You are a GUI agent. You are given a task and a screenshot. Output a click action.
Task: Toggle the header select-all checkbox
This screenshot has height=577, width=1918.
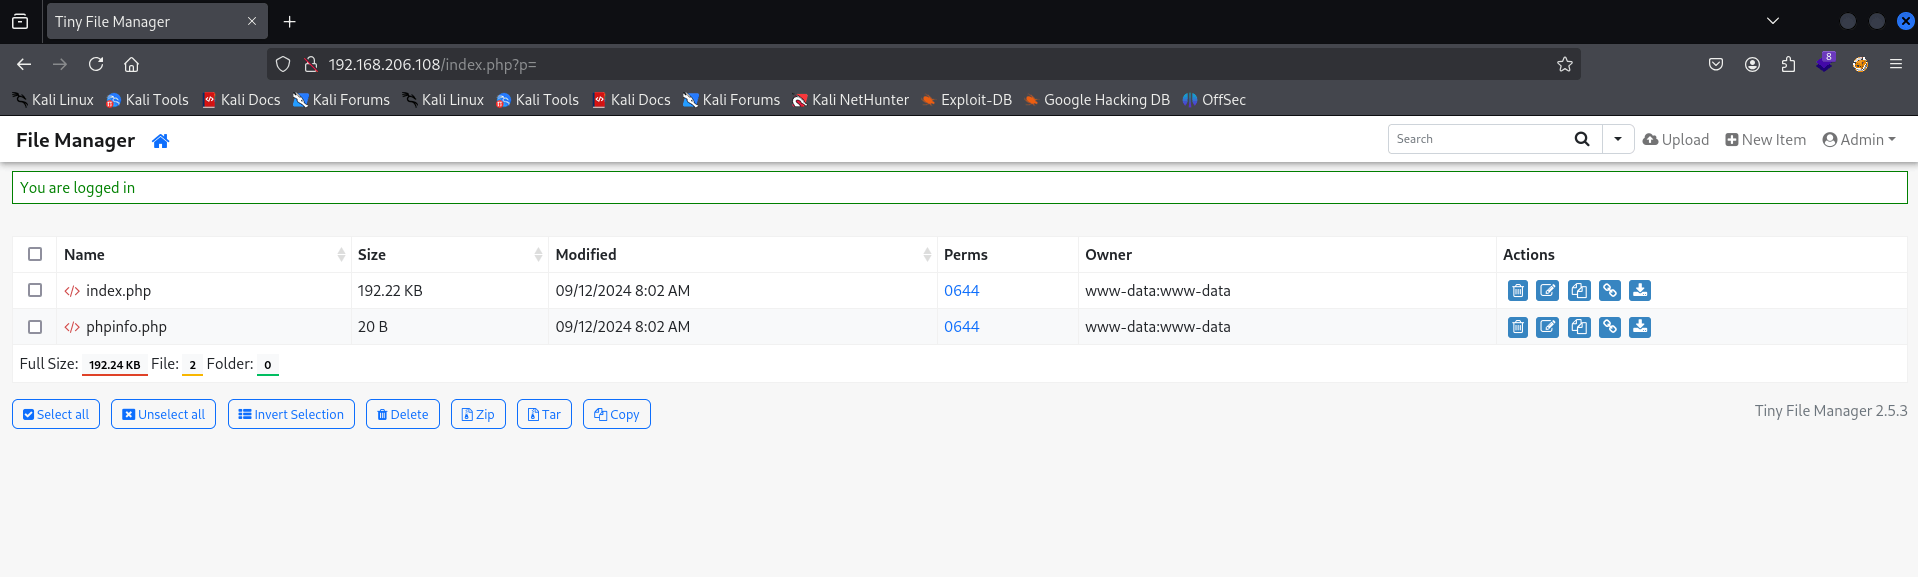(35, 254)
